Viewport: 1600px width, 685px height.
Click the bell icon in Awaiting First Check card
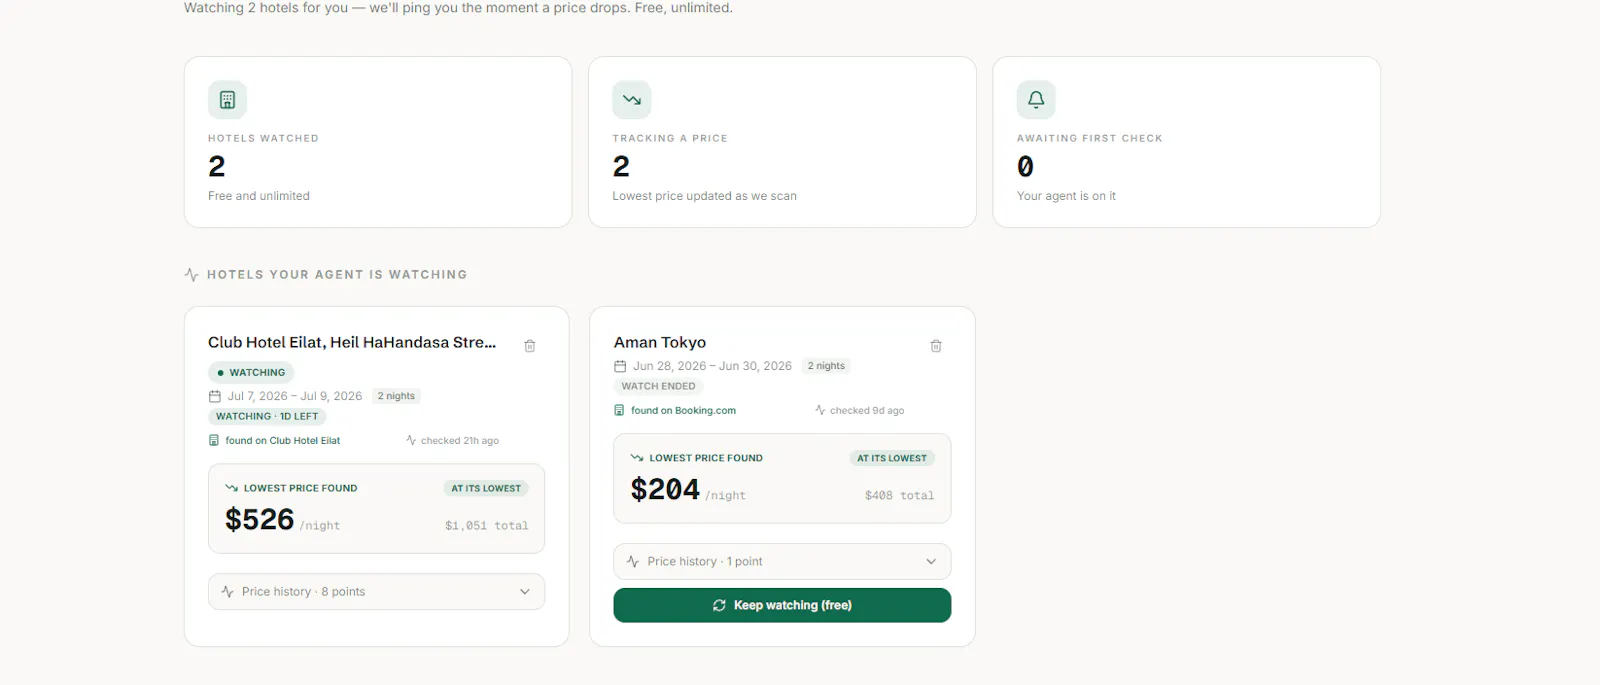click(x=1036, y=100)
